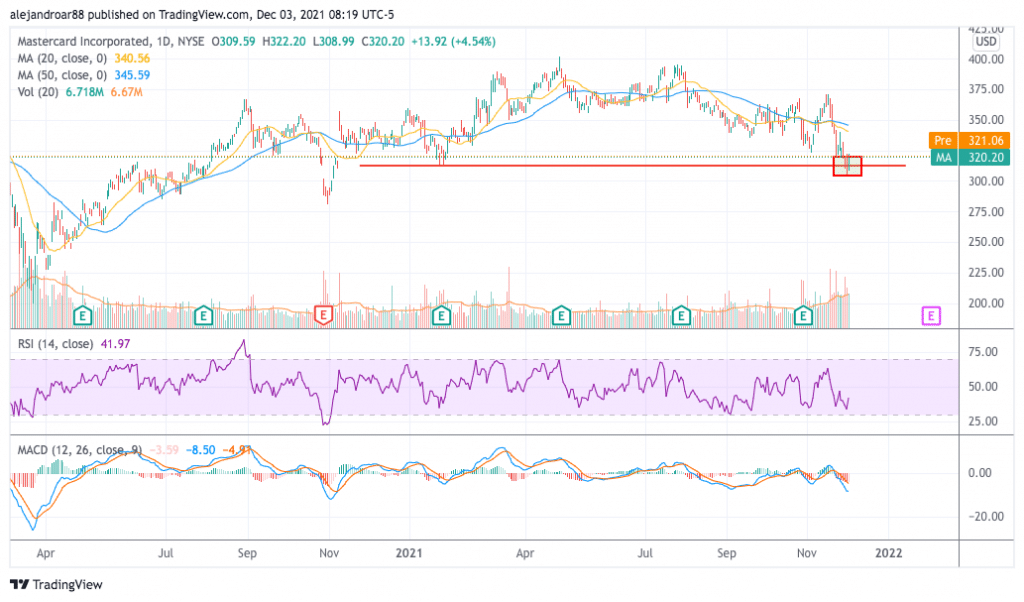Image resolution: width=1024 pixels, height=602 pixels.
Task: Select the red horizontal support line
Action: [x=632, y=165]
